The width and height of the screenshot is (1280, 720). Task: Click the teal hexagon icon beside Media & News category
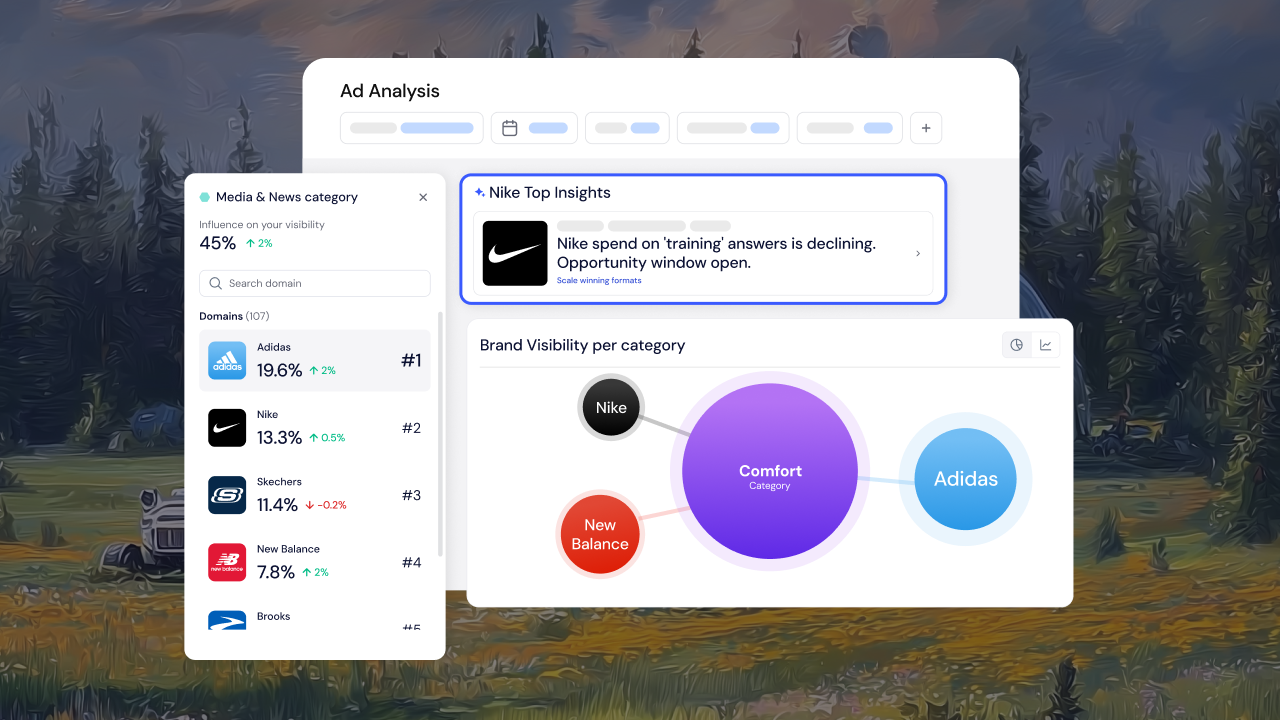[205, 197]
